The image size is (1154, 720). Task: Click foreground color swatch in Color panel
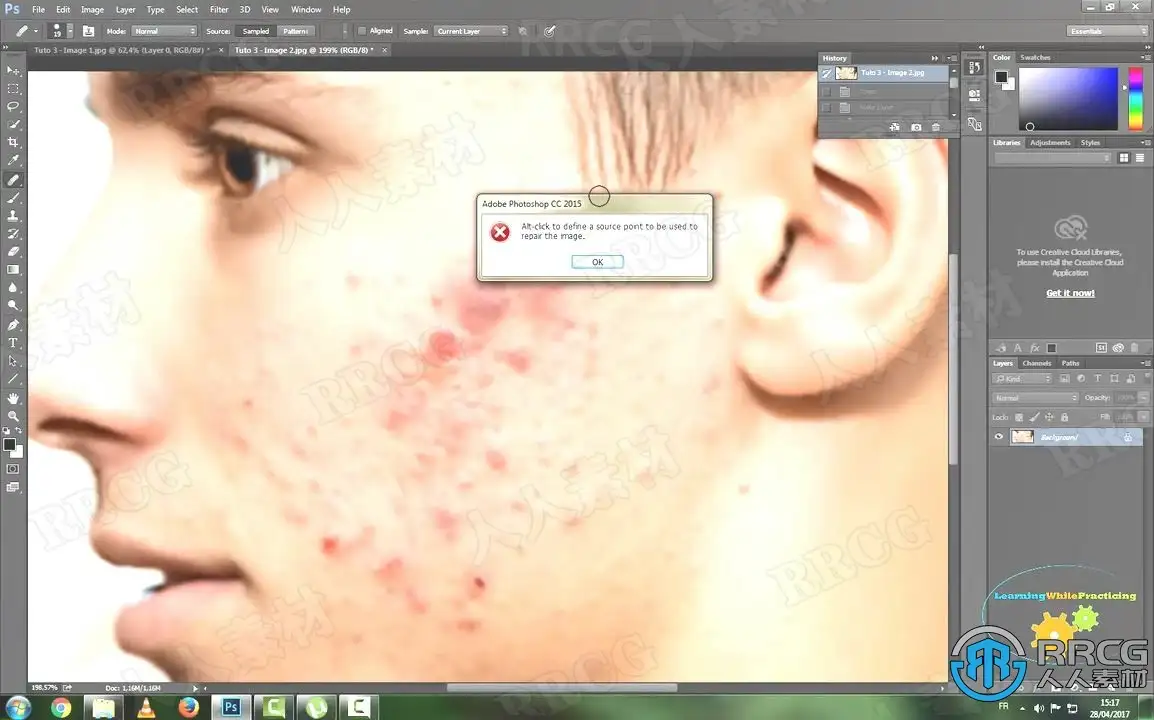[1002, 77]
